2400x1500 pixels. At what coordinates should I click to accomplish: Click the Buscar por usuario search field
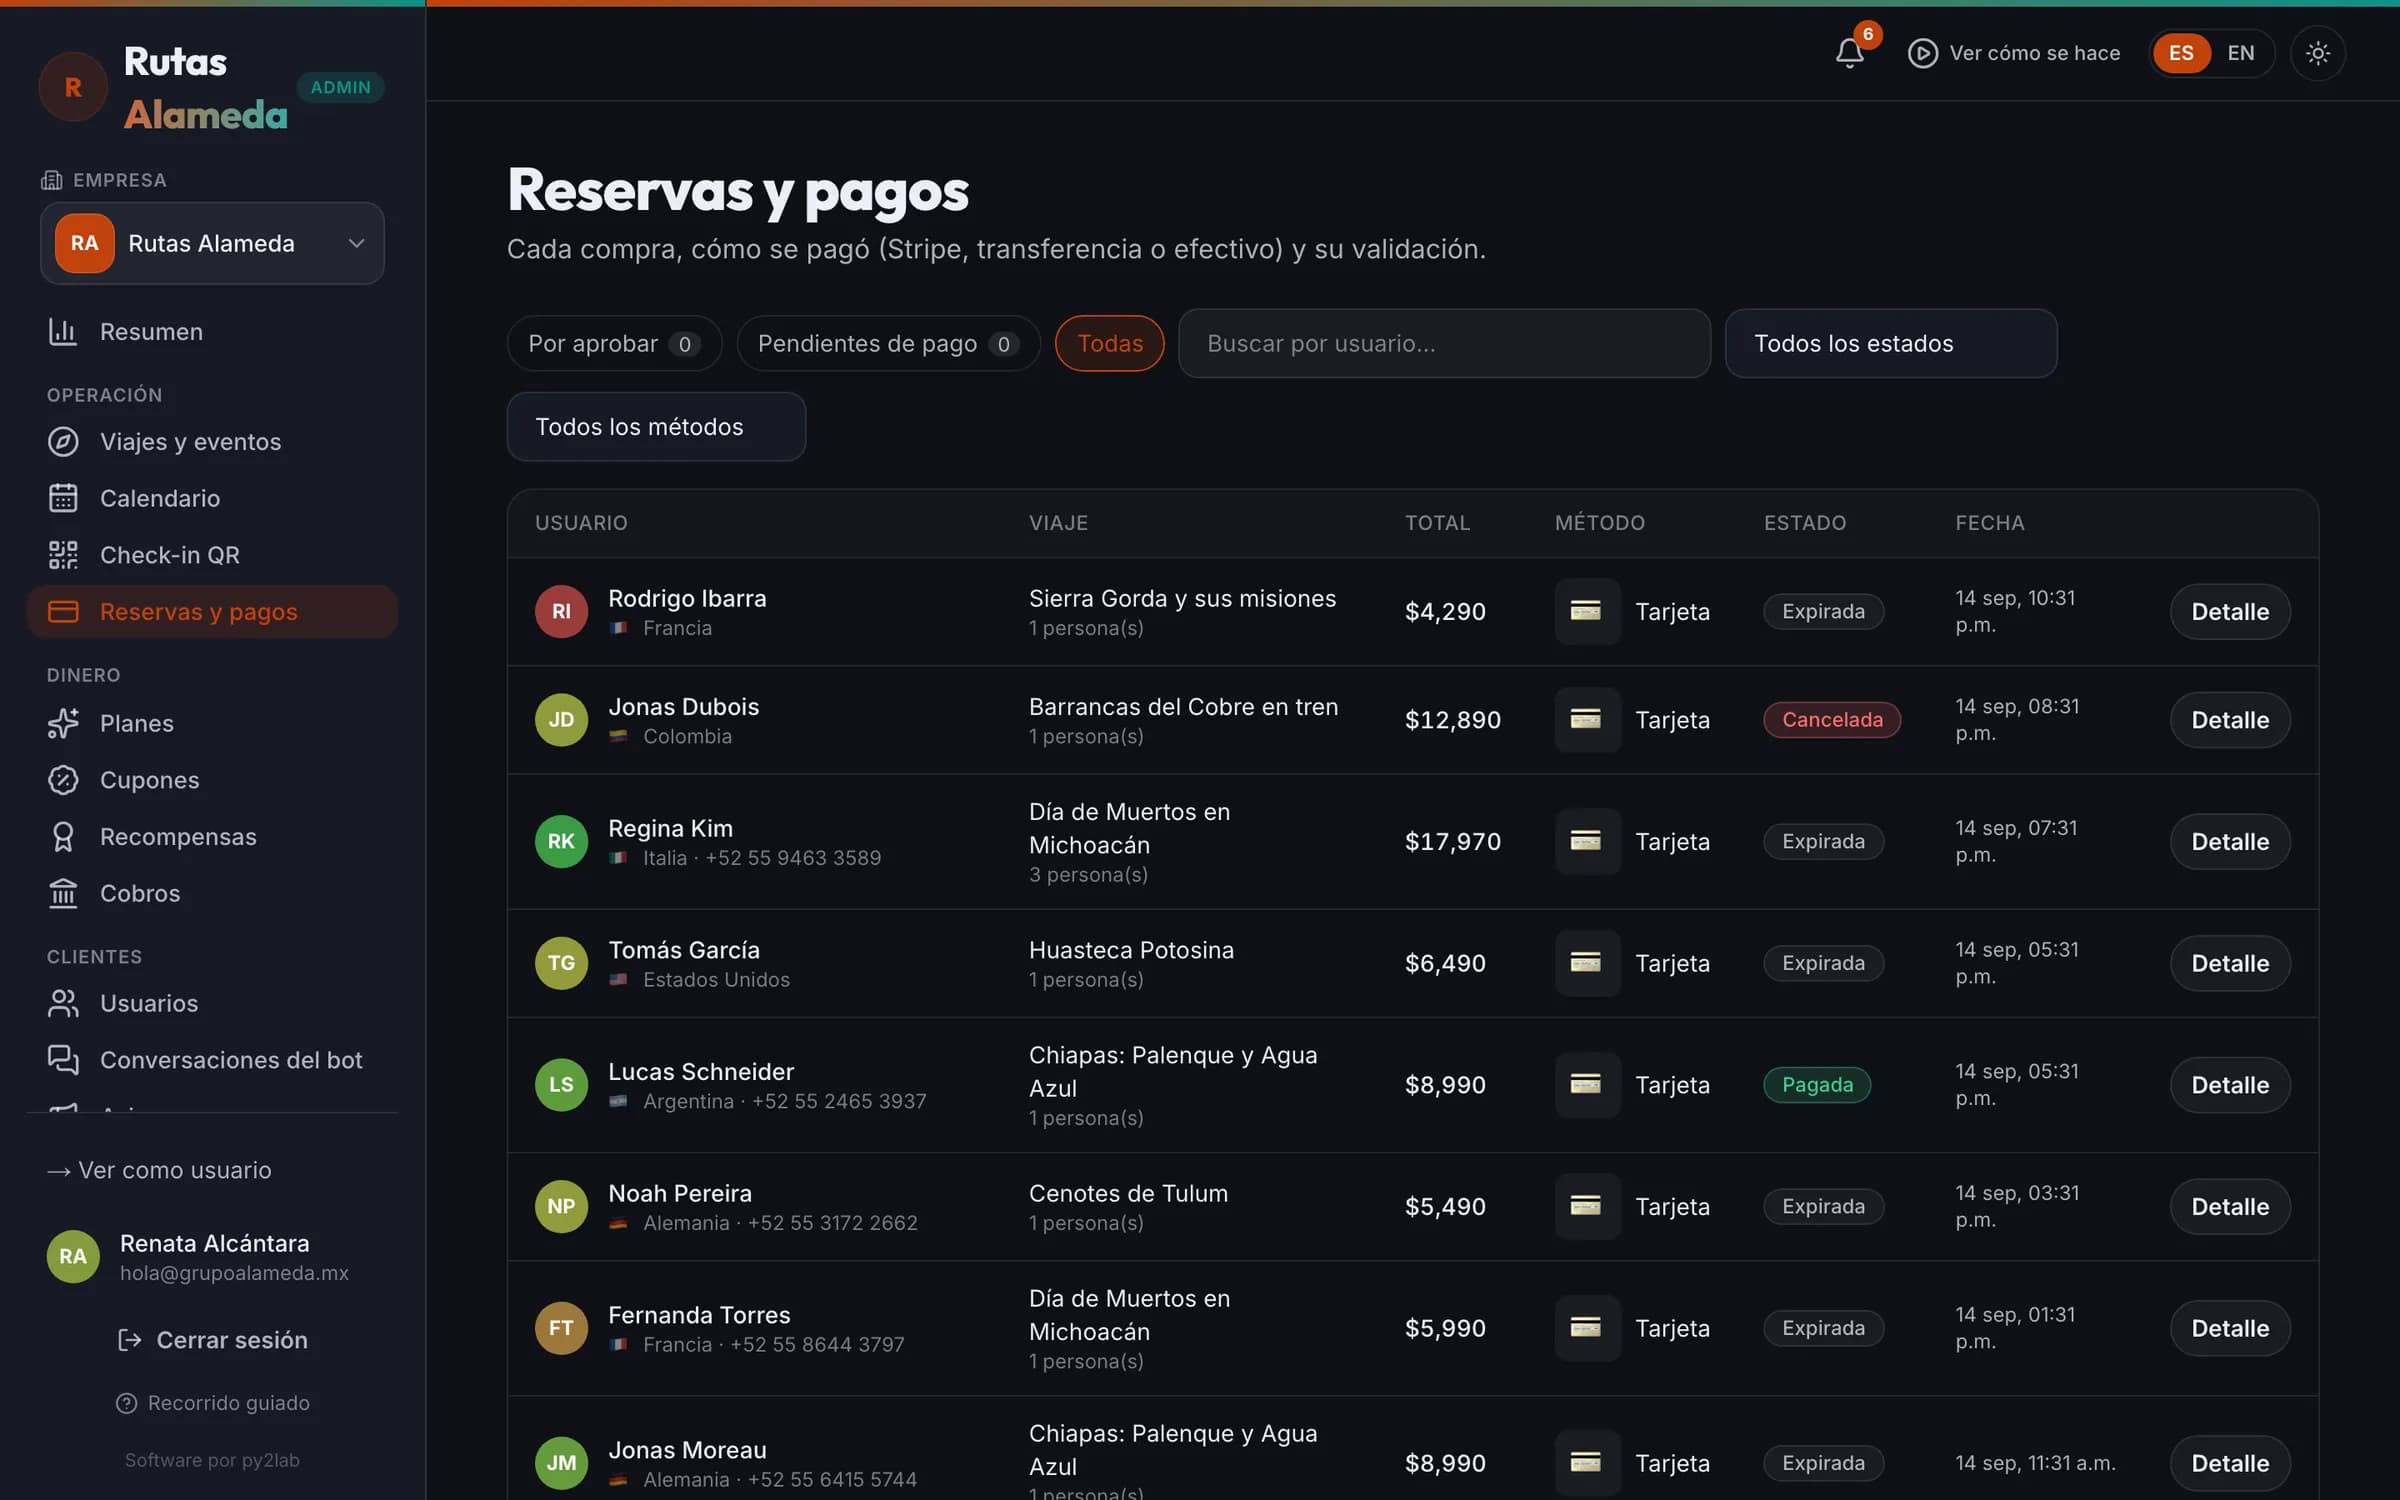click(1444, 343)
